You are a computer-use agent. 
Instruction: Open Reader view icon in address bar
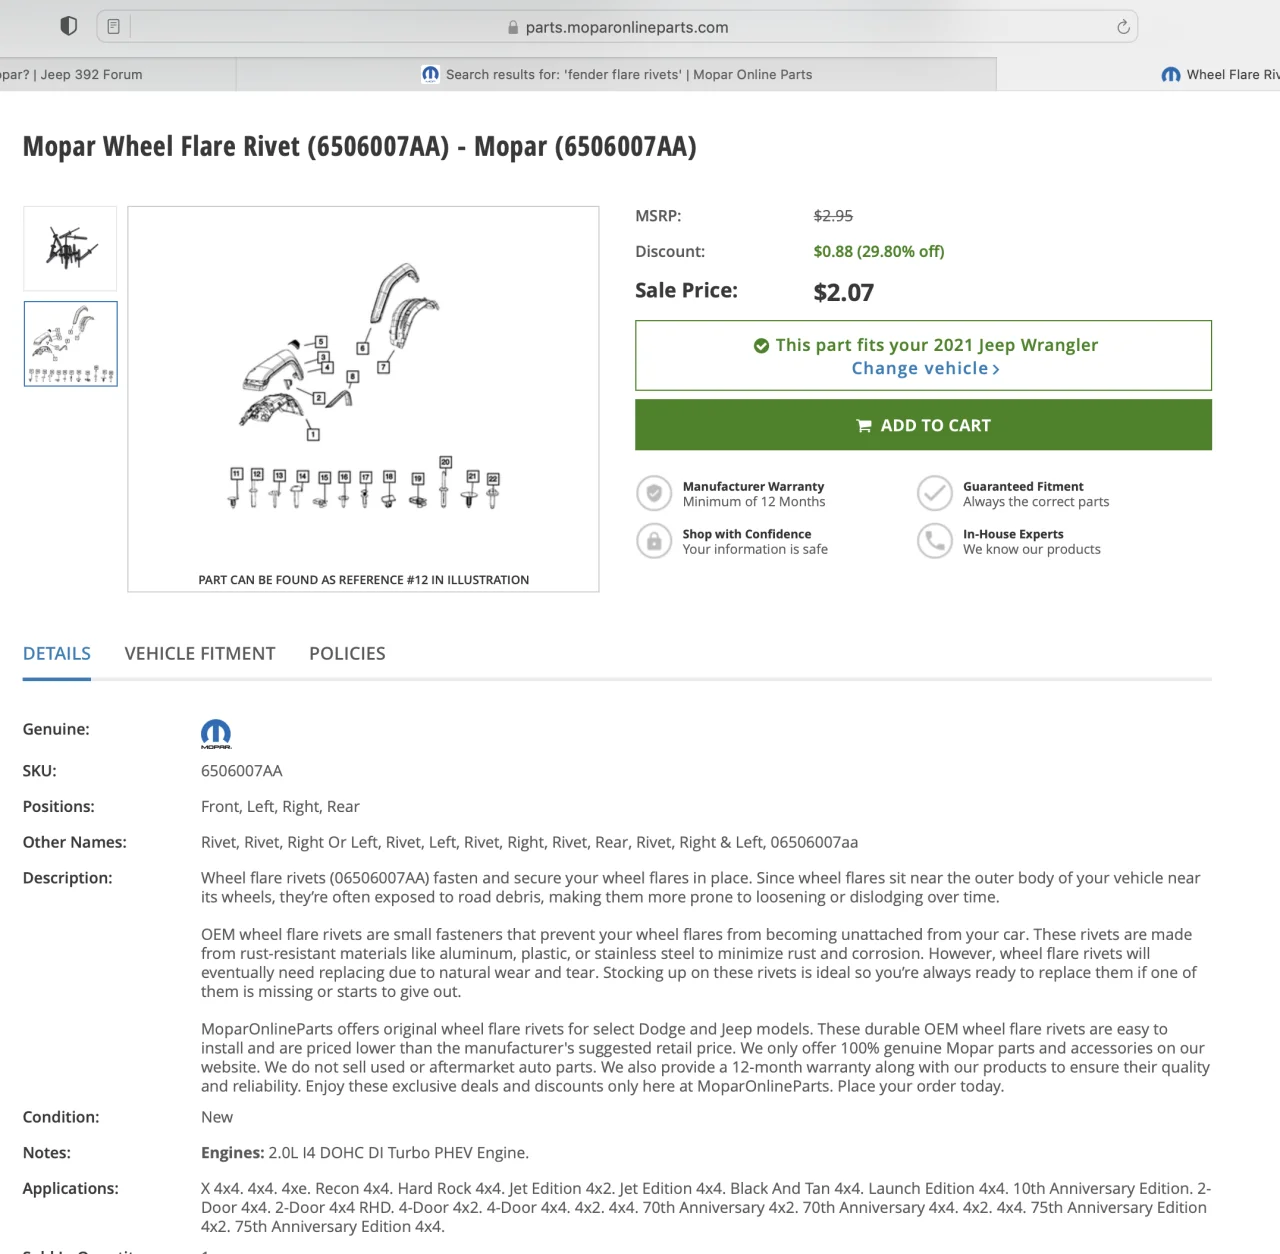point(114,27)
